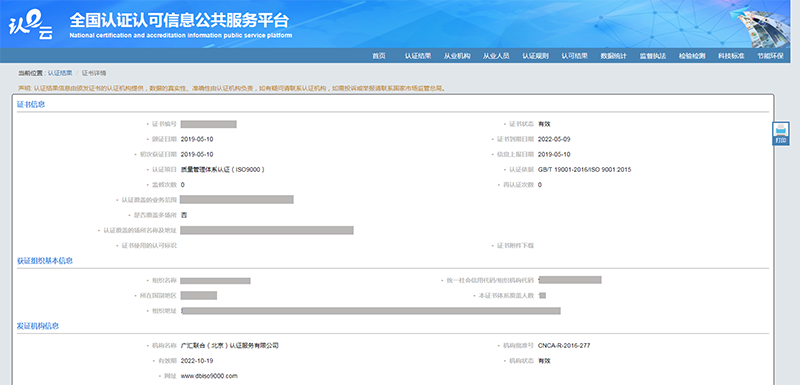Click the 打印 print icon
Screen dimensions: 800x385
(x=781, y=134)
